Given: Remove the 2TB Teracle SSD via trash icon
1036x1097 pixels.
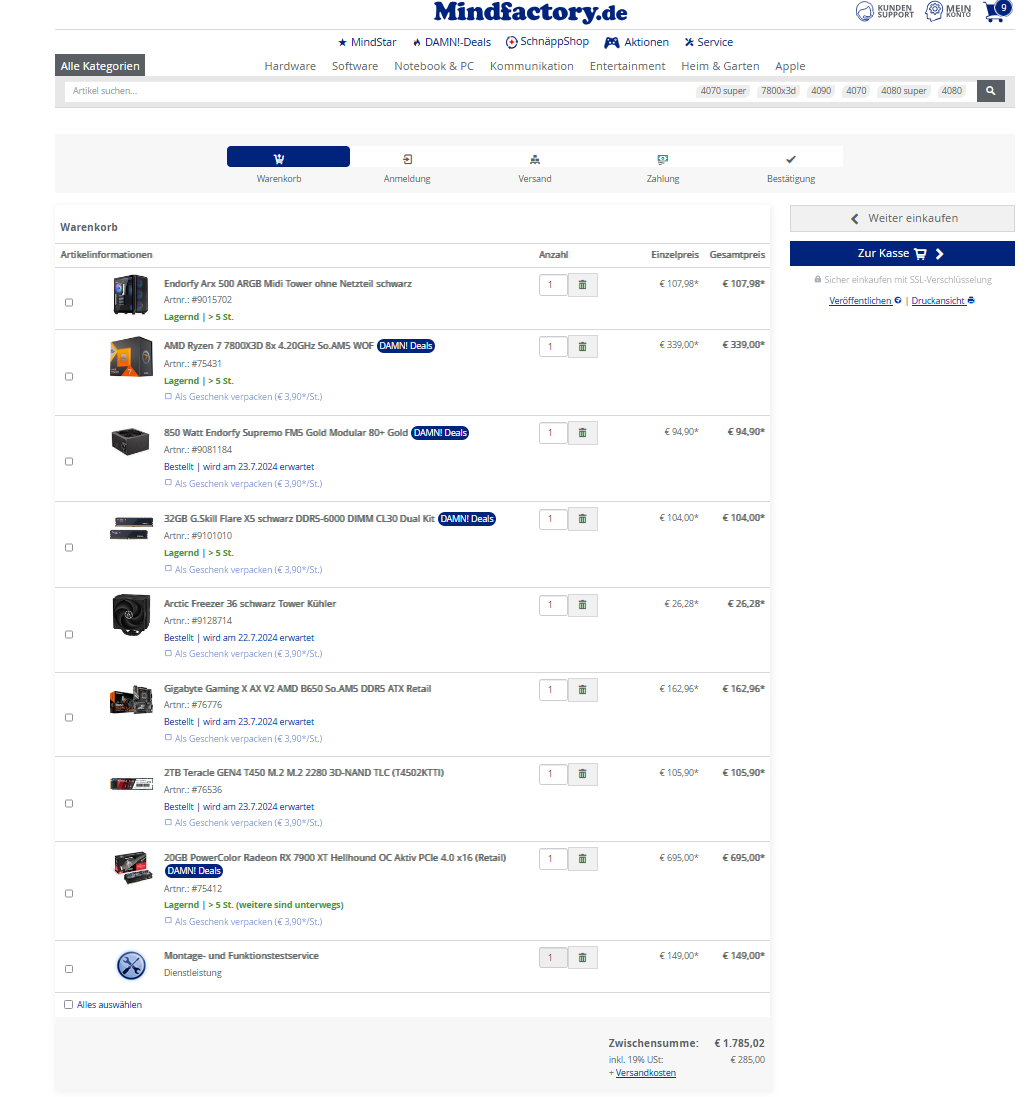Looking at the screenshot, I should click(x=582, y=774).
